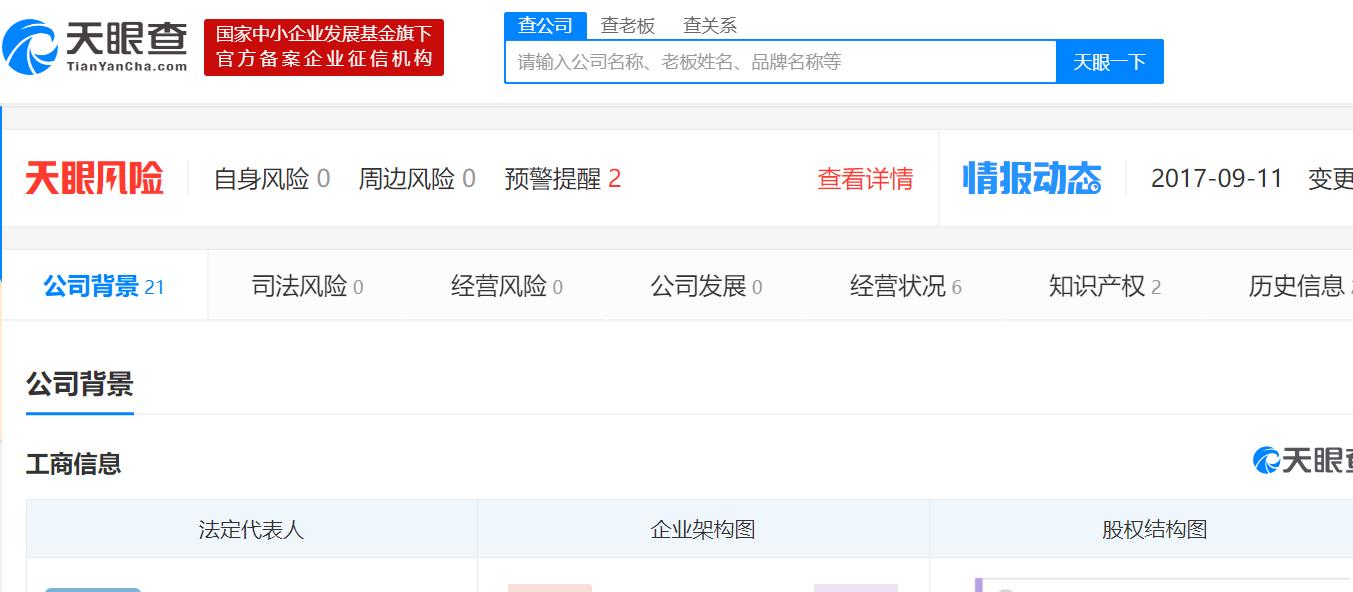Open the 司法风险 section
The image size is (1353, 592).
[x=299, y=285]
